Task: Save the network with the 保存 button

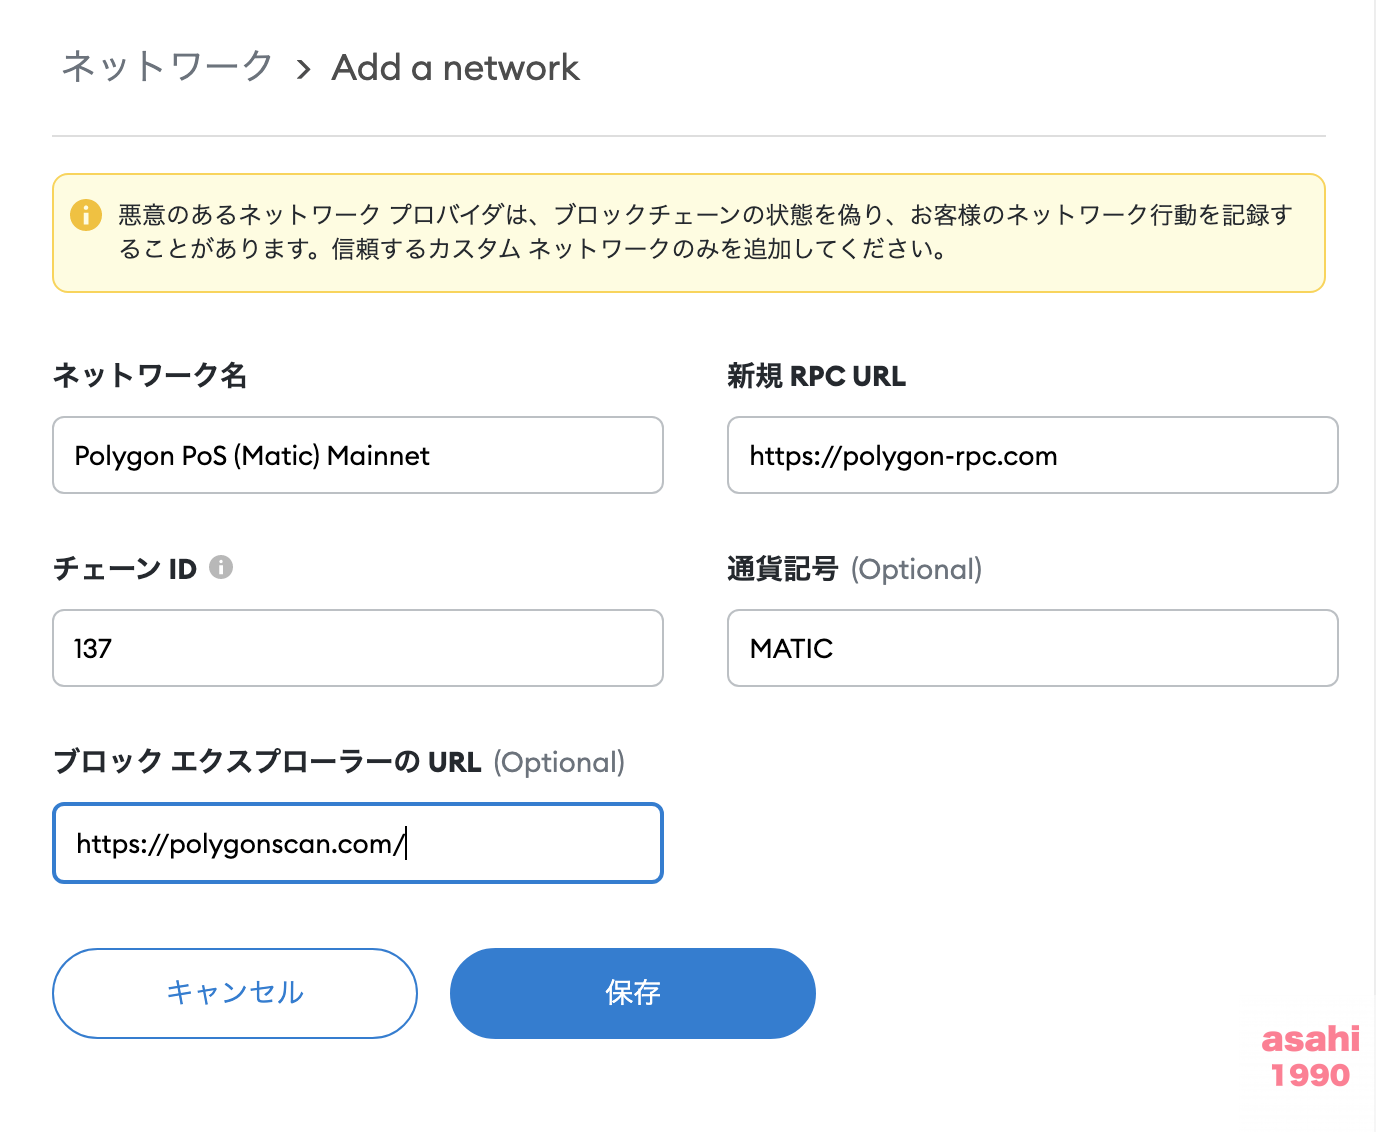Action: pyautogui.click(x=633, y=993)
